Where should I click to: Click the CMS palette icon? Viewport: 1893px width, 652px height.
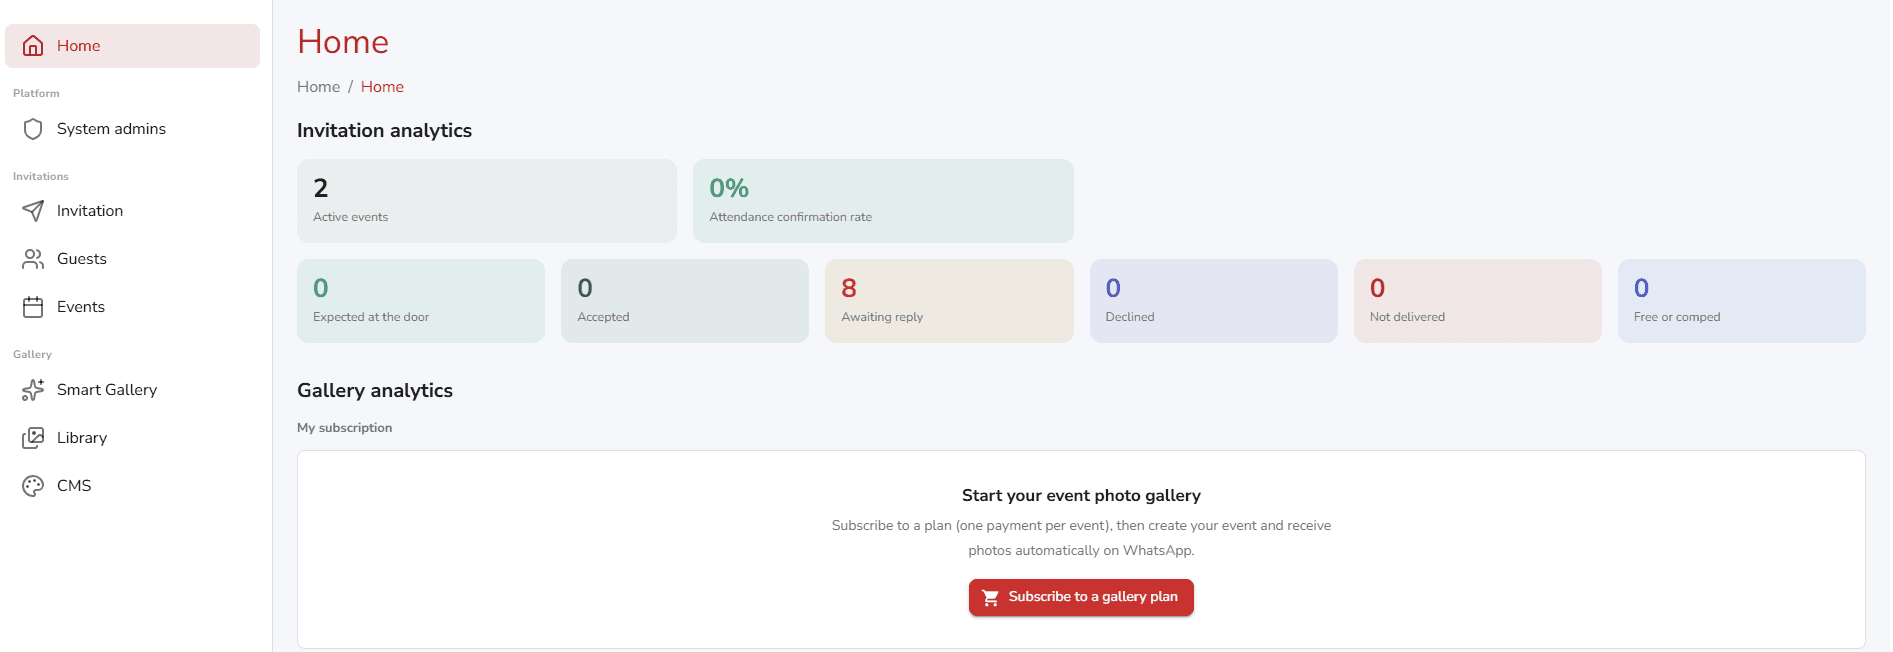tap(33, 486)
